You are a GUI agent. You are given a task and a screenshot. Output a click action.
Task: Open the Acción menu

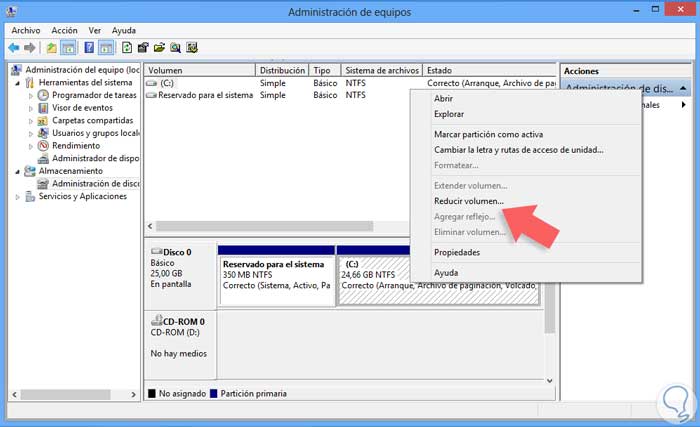[x=64, y=30]
